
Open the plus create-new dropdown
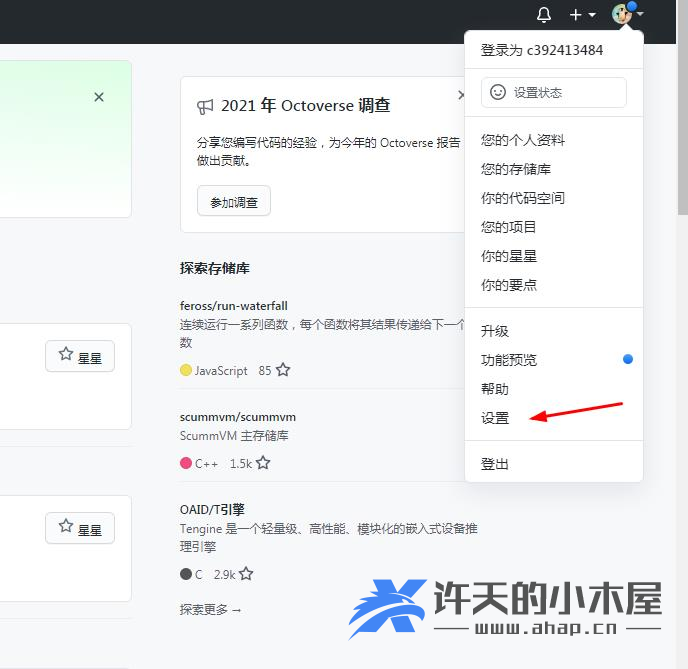[x=582, y=15]
